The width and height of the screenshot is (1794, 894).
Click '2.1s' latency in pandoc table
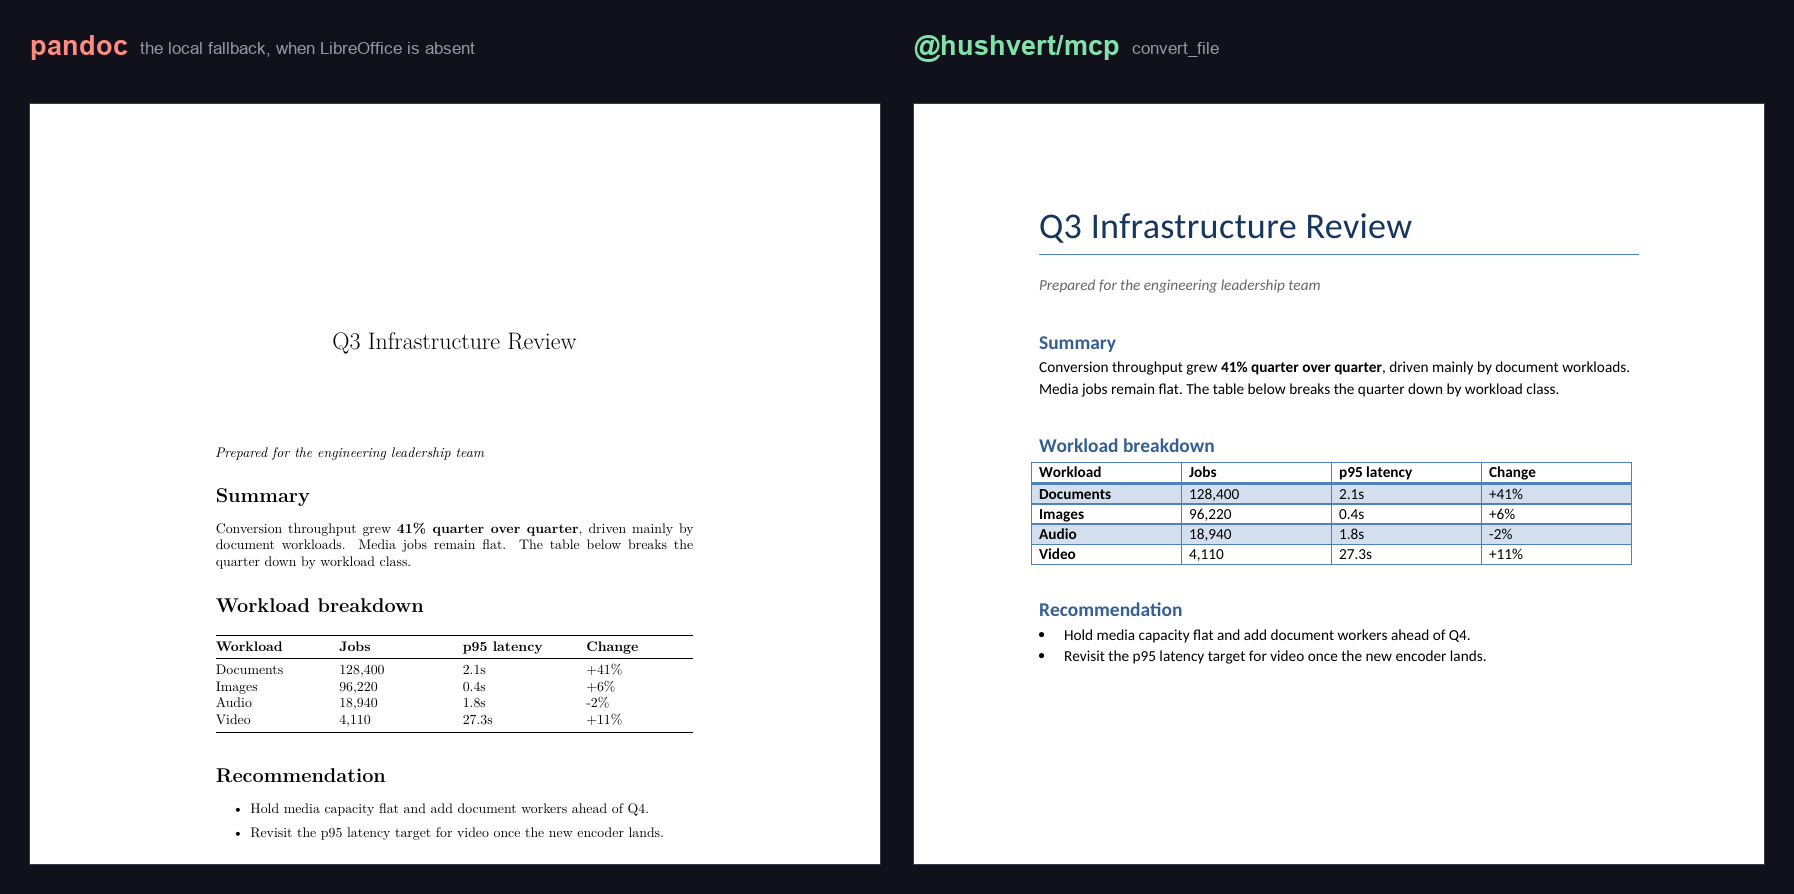click(x=474, y=670)
